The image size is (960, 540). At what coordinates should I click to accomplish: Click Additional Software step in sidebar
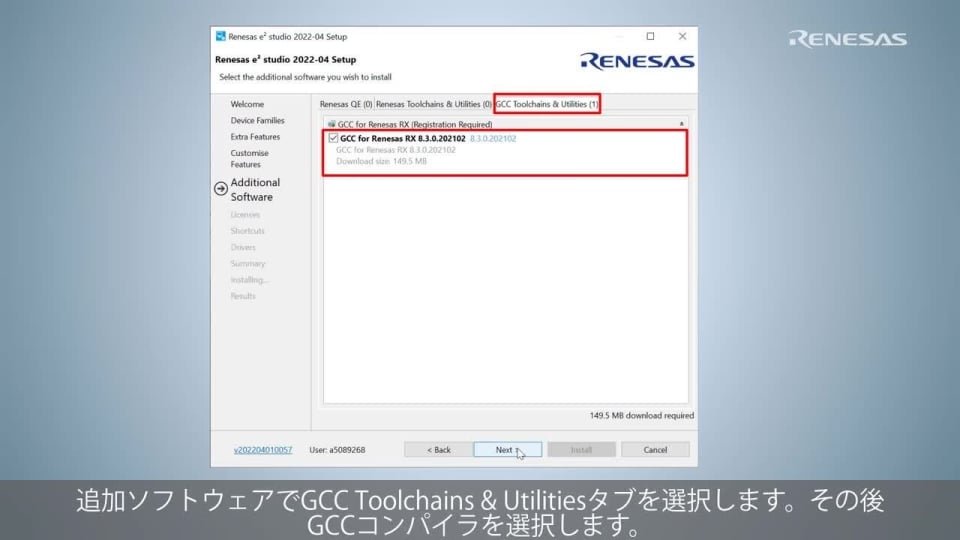[255, 190]
